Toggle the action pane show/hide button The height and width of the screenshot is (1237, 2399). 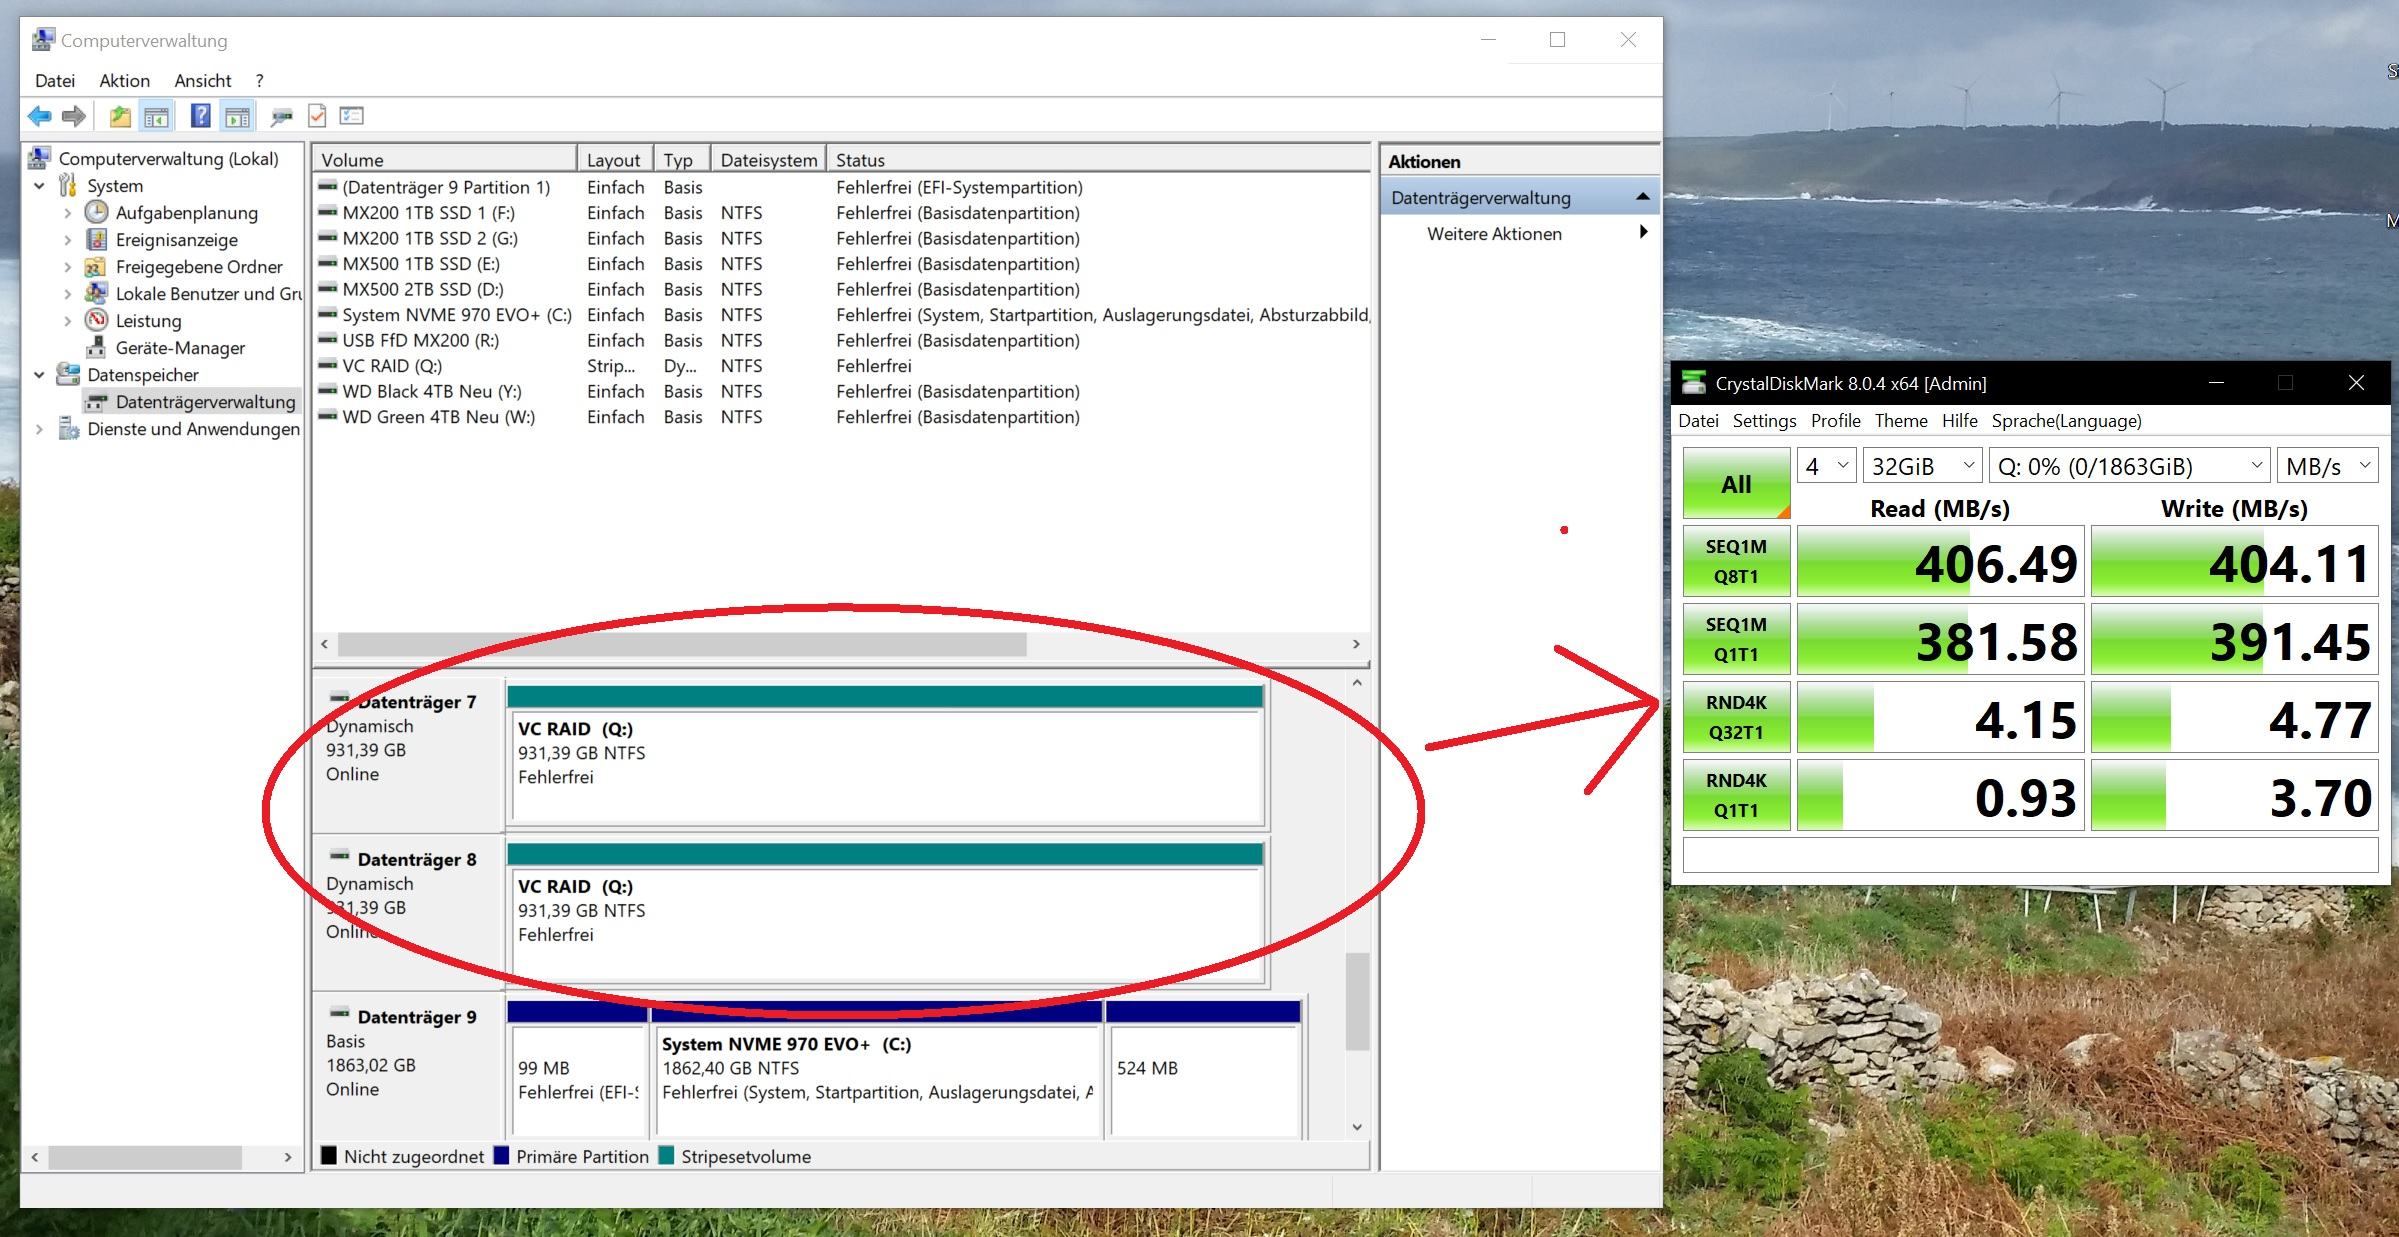237,116
